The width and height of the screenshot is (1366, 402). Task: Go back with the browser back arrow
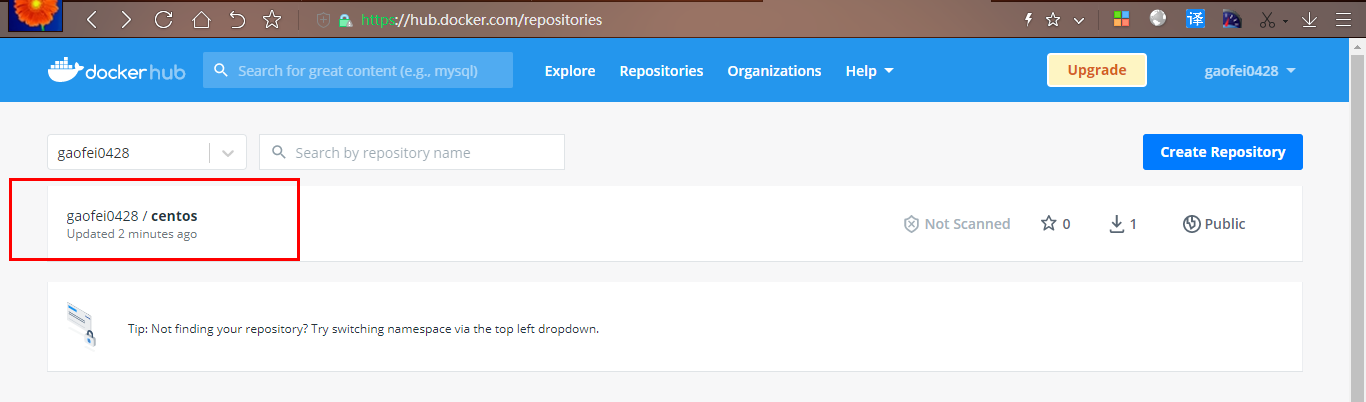point(91,19)
